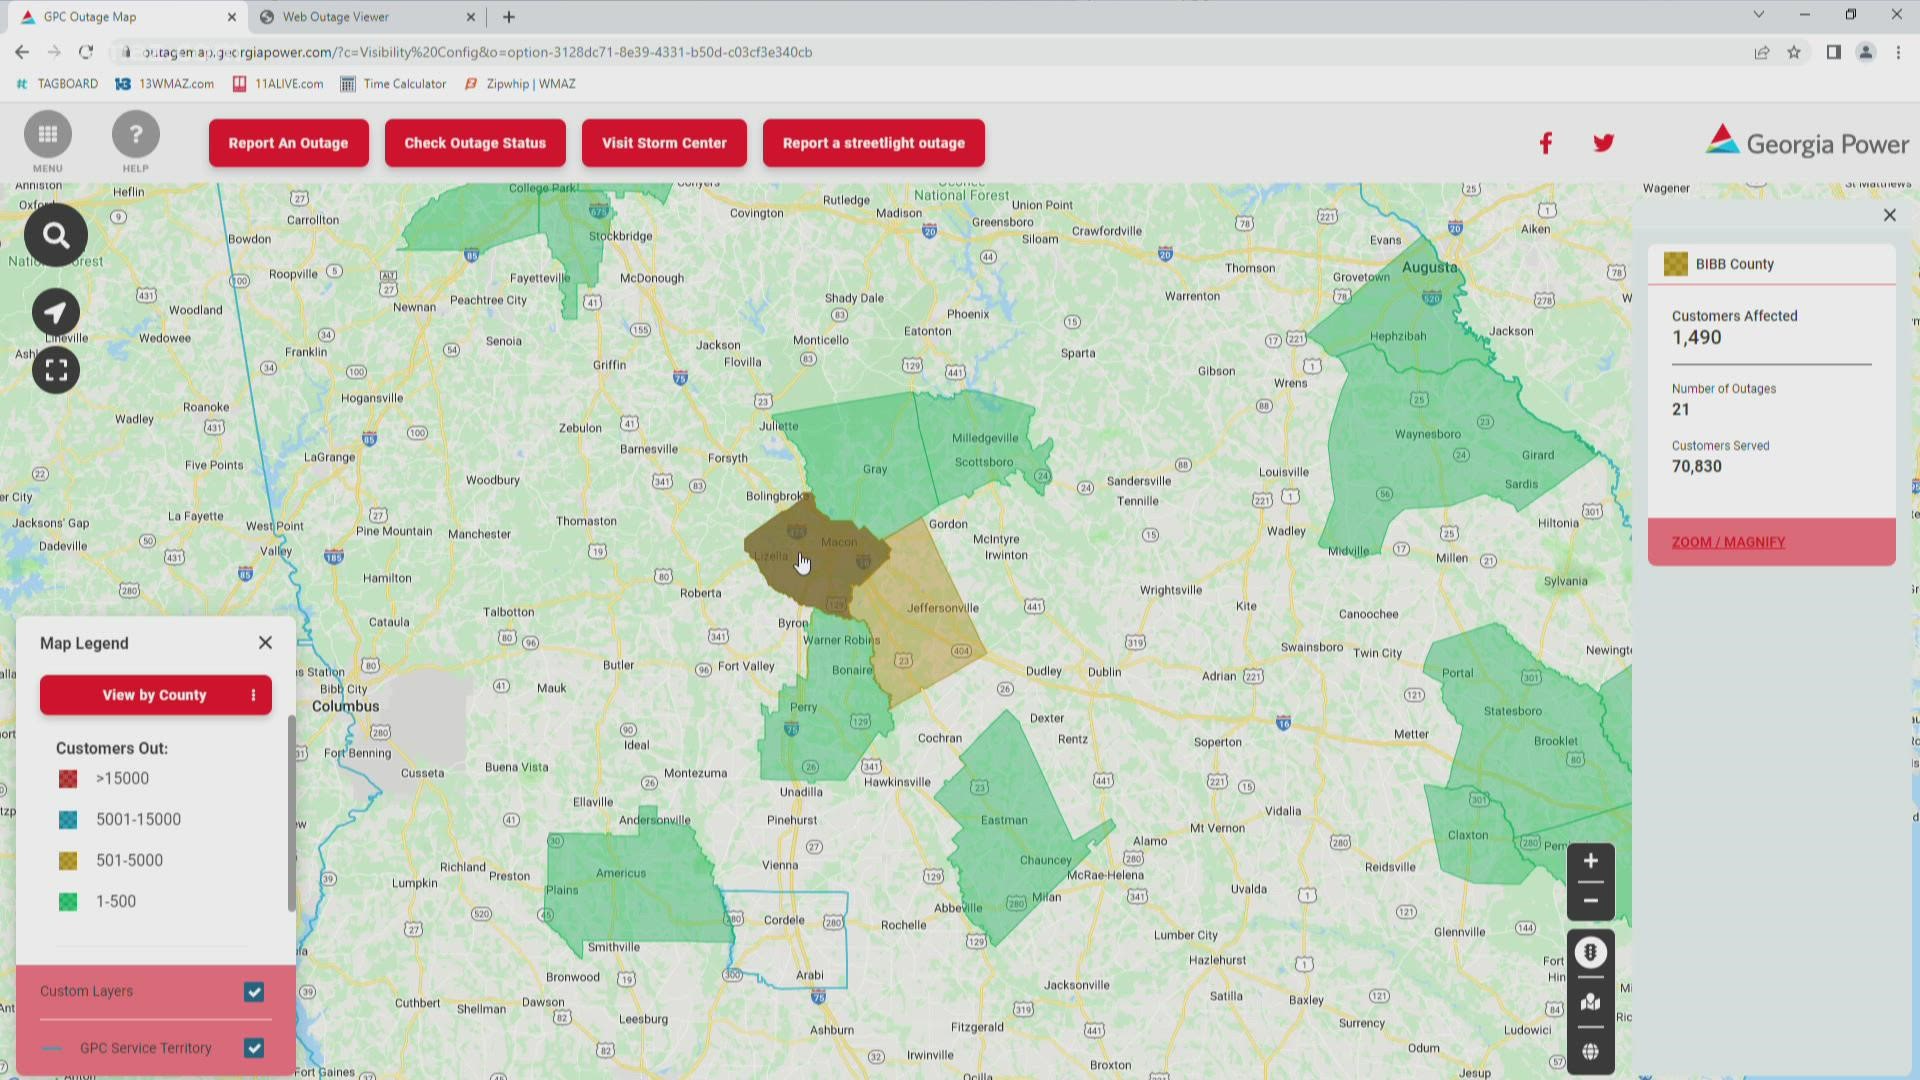Image resolution: width=1920 pixels, height=1080 pixels.
Task: Open the Help question mark icon
Action: click(x=135, y=135)
